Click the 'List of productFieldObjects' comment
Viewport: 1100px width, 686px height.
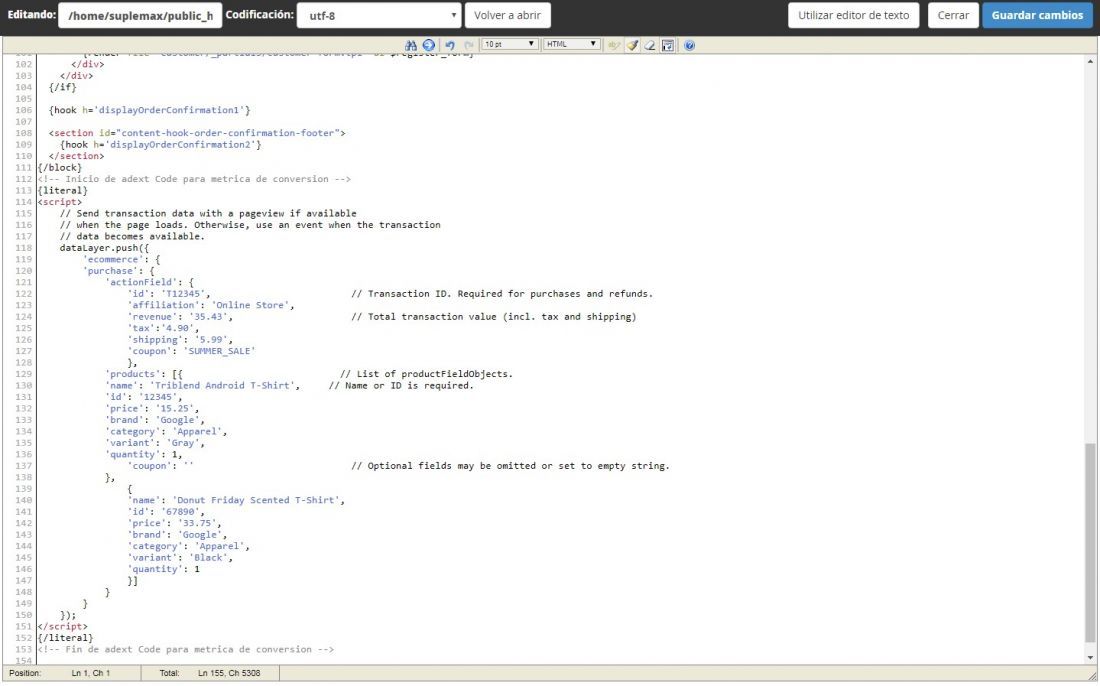(427, 374)
